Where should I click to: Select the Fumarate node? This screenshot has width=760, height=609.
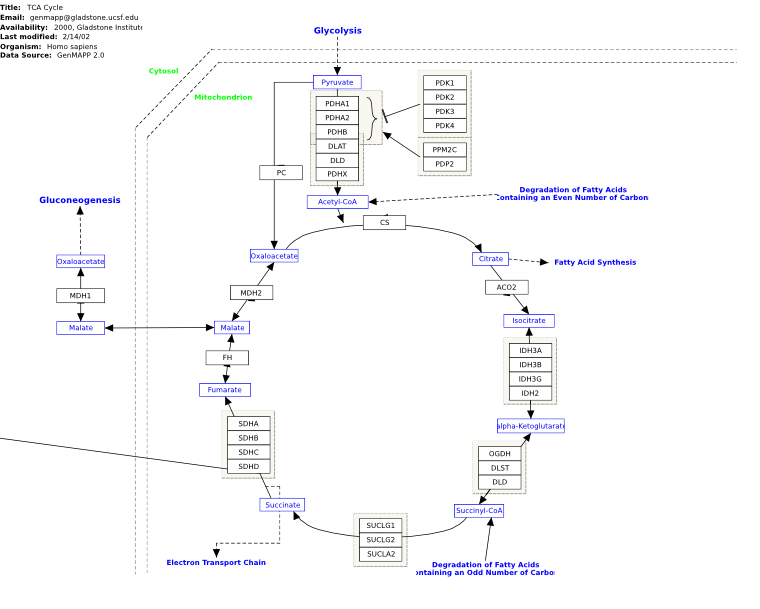click(x=225, y=390)
